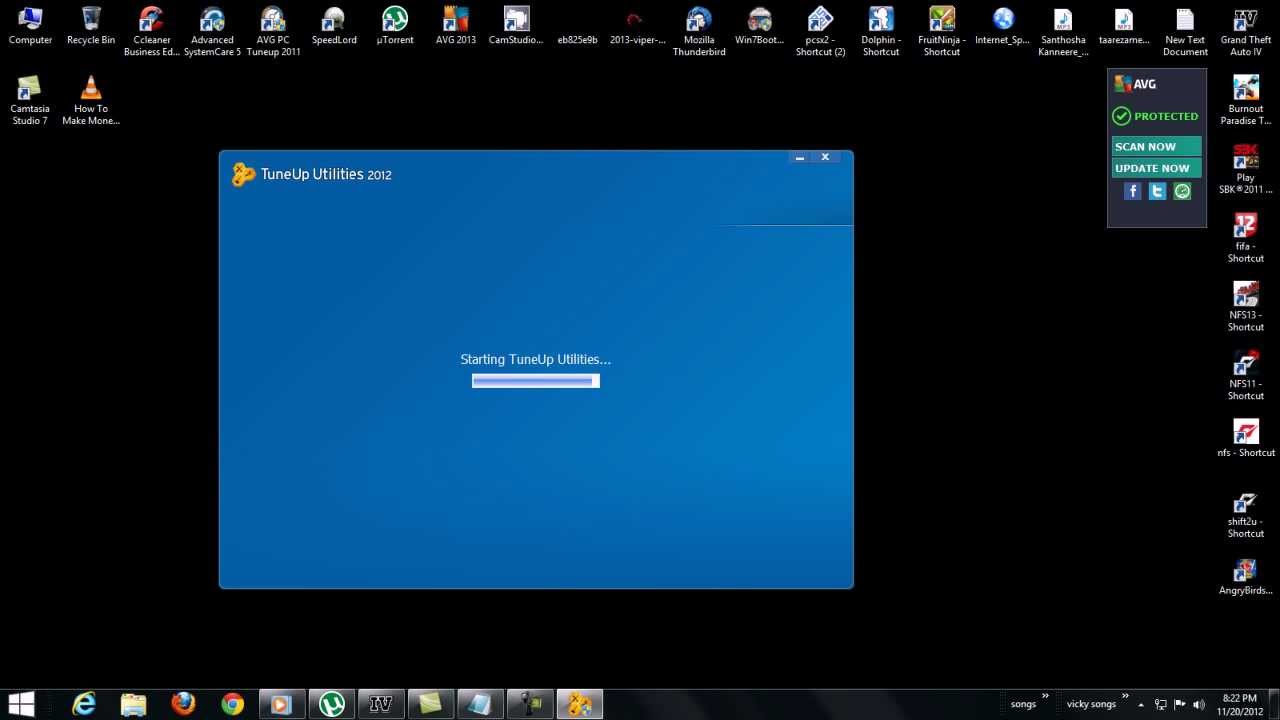Select the How To Make Money VLC file
Screen dimensions: 1280x720
coord(91,100)
